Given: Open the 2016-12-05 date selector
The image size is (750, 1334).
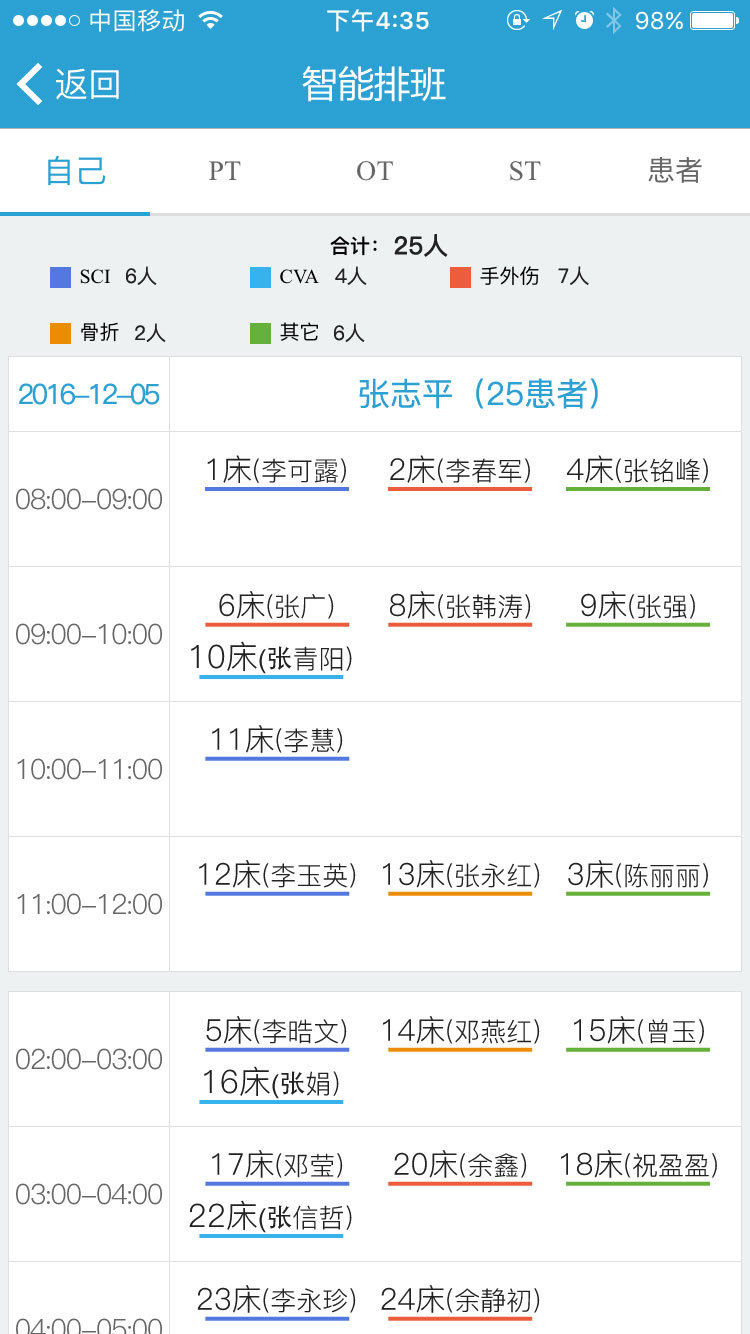Looking at the screenshot, I should (89, 394).
